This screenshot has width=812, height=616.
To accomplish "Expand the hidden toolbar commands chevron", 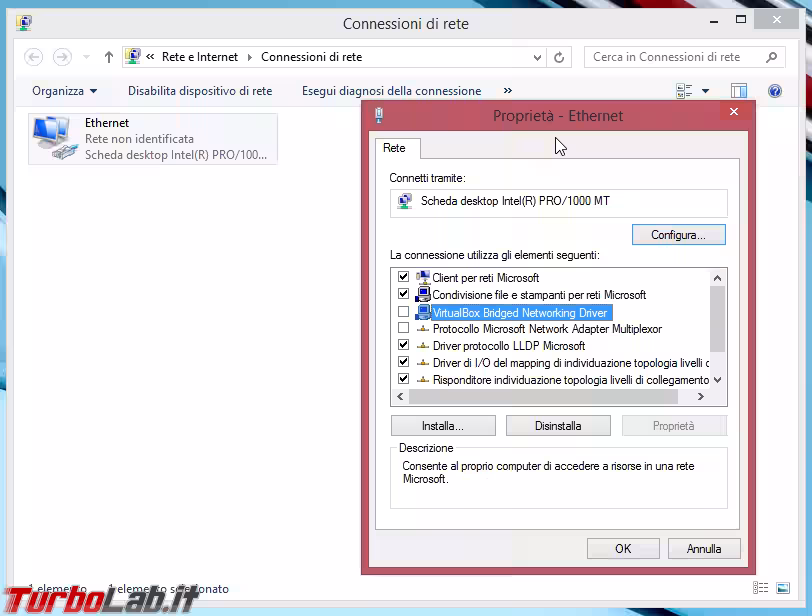I will [x=507, y=90].
